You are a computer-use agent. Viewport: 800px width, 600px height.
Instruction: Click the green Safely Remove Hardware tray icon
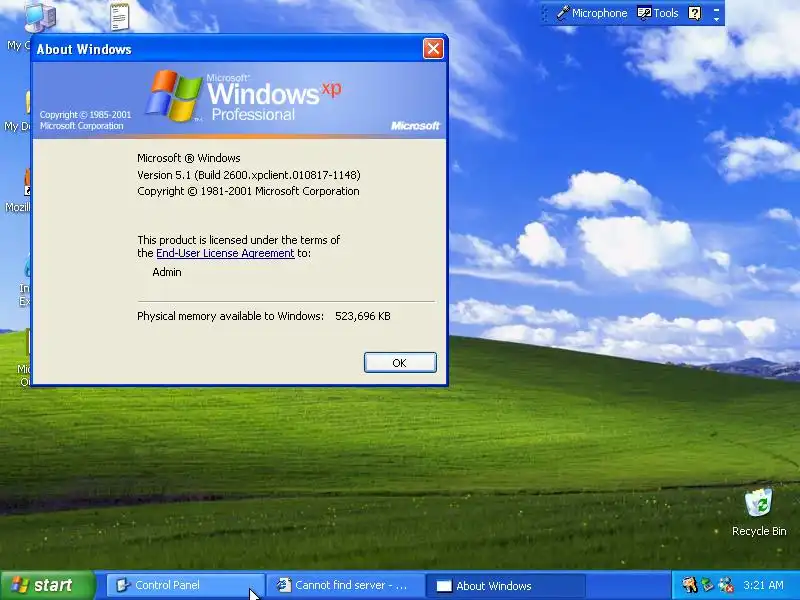pyautogui.click(x=707, y=585)
